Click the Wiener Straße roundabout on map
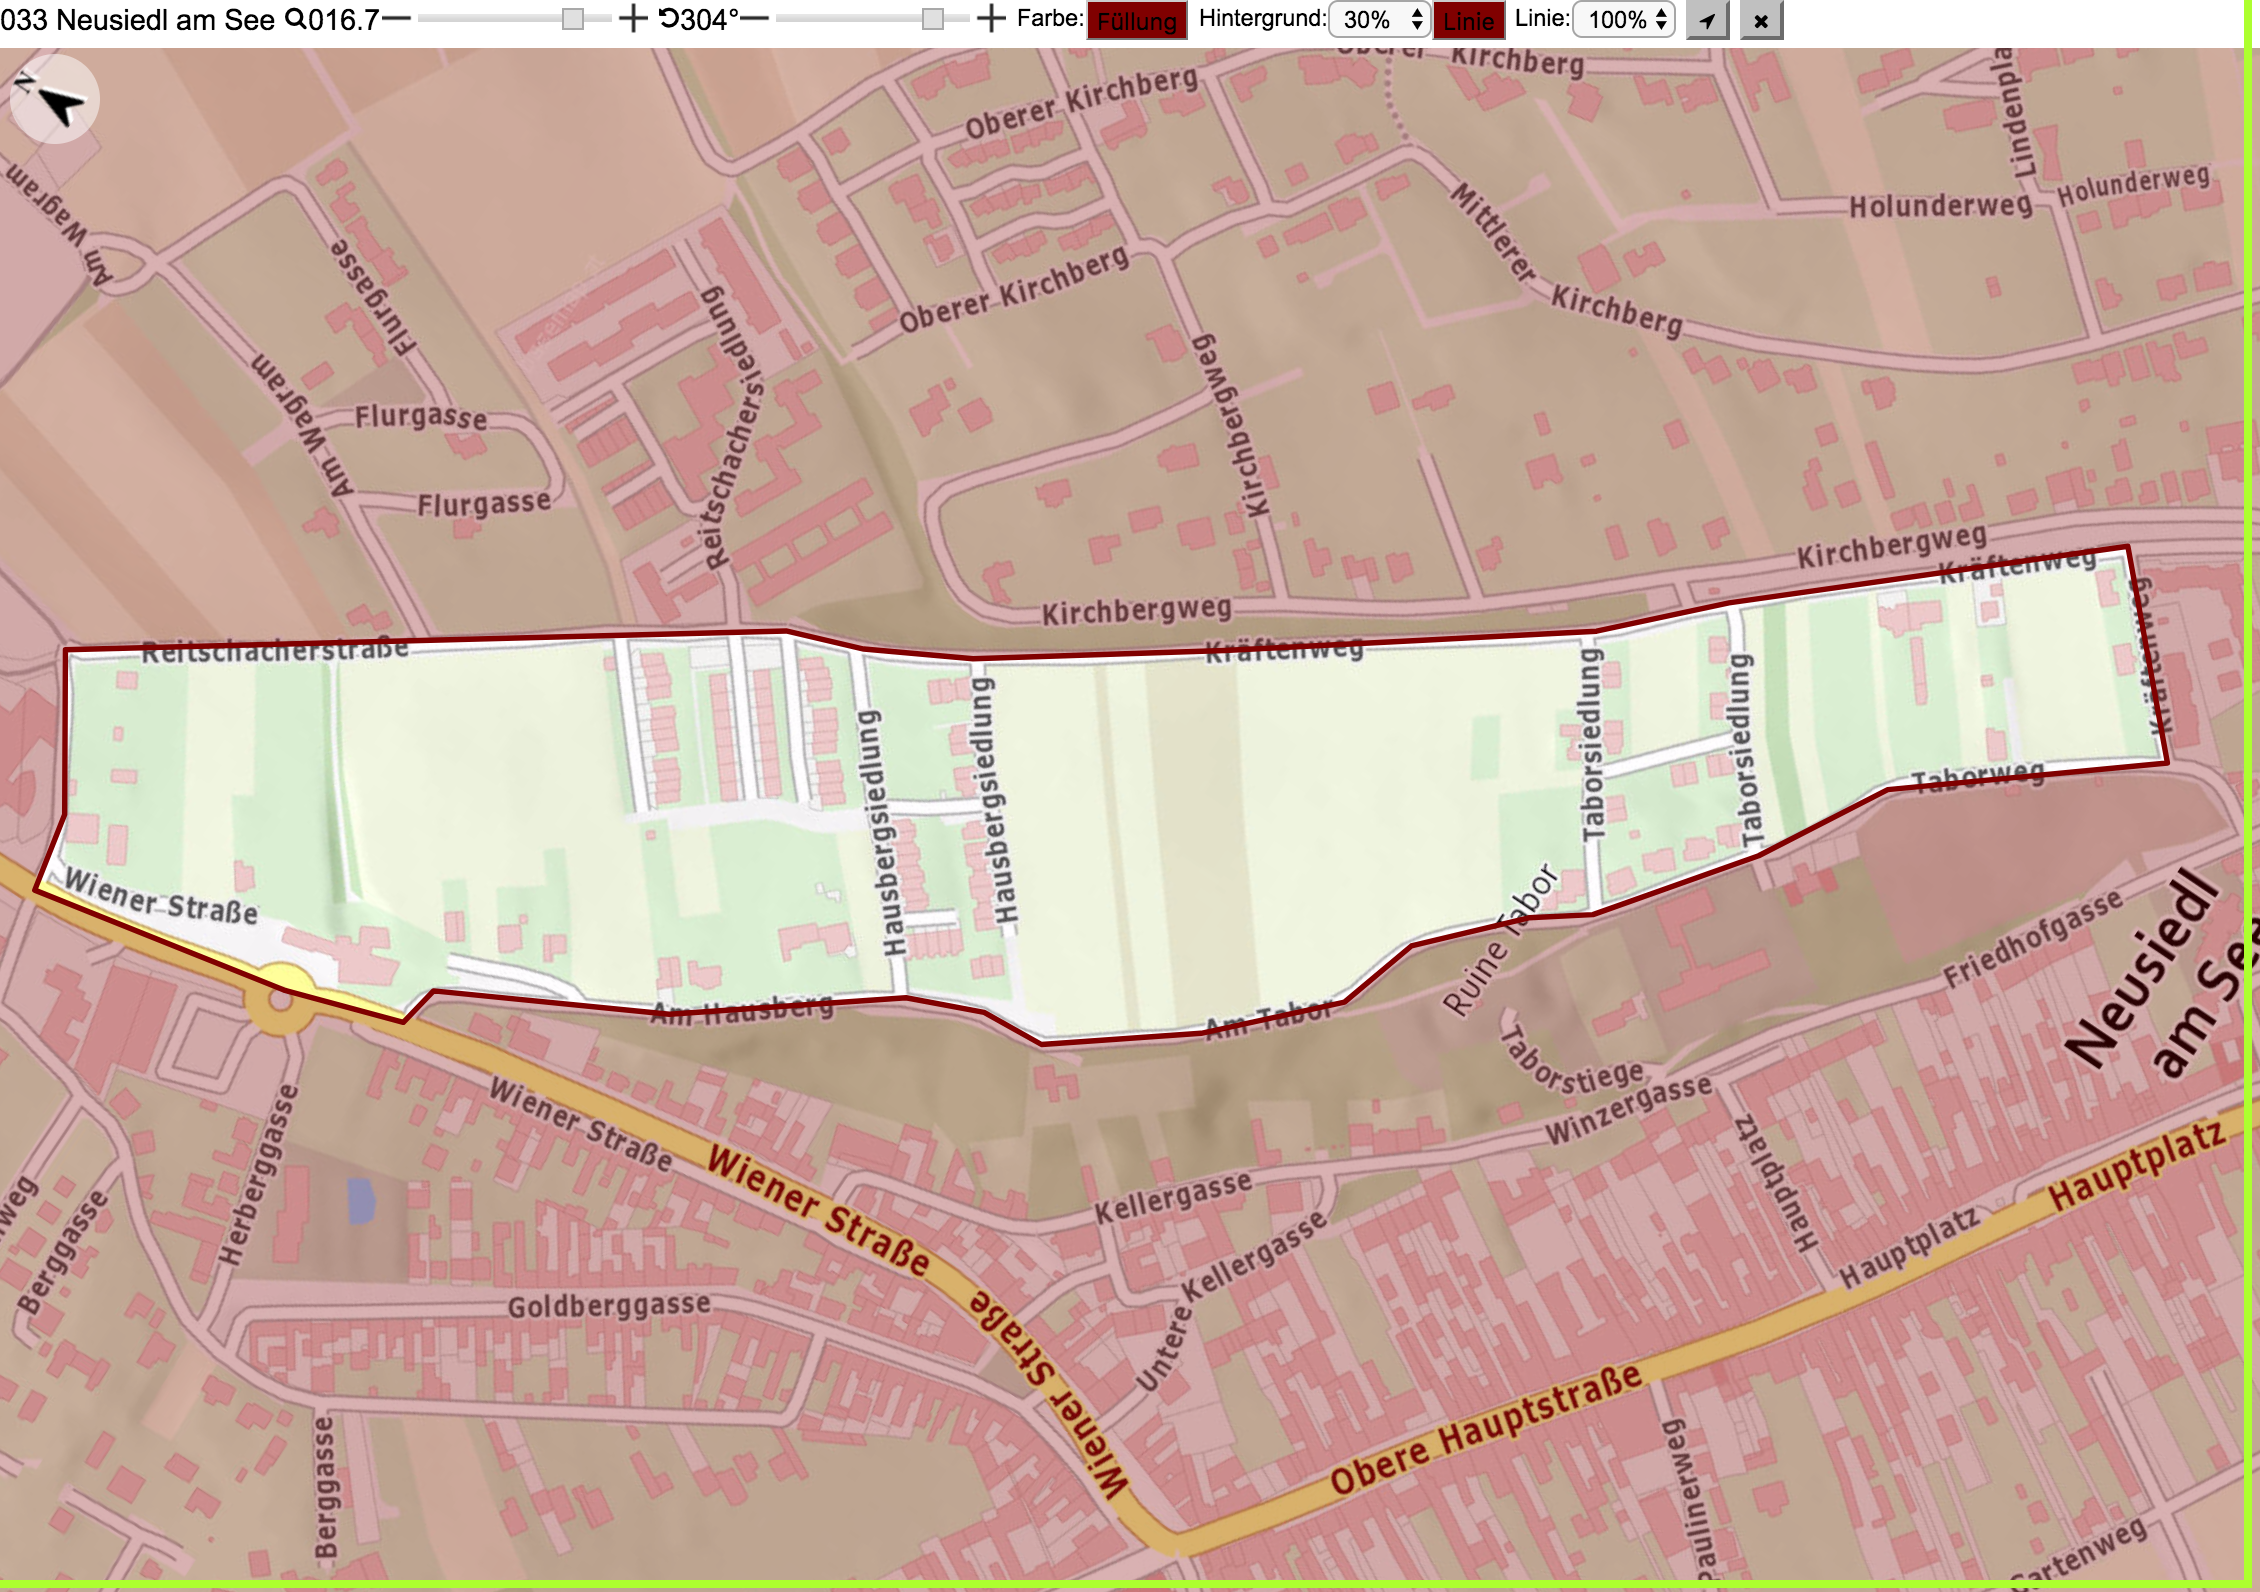Screen dimensions: 2260x1592 pyautogui.click(x=281, y=996)
